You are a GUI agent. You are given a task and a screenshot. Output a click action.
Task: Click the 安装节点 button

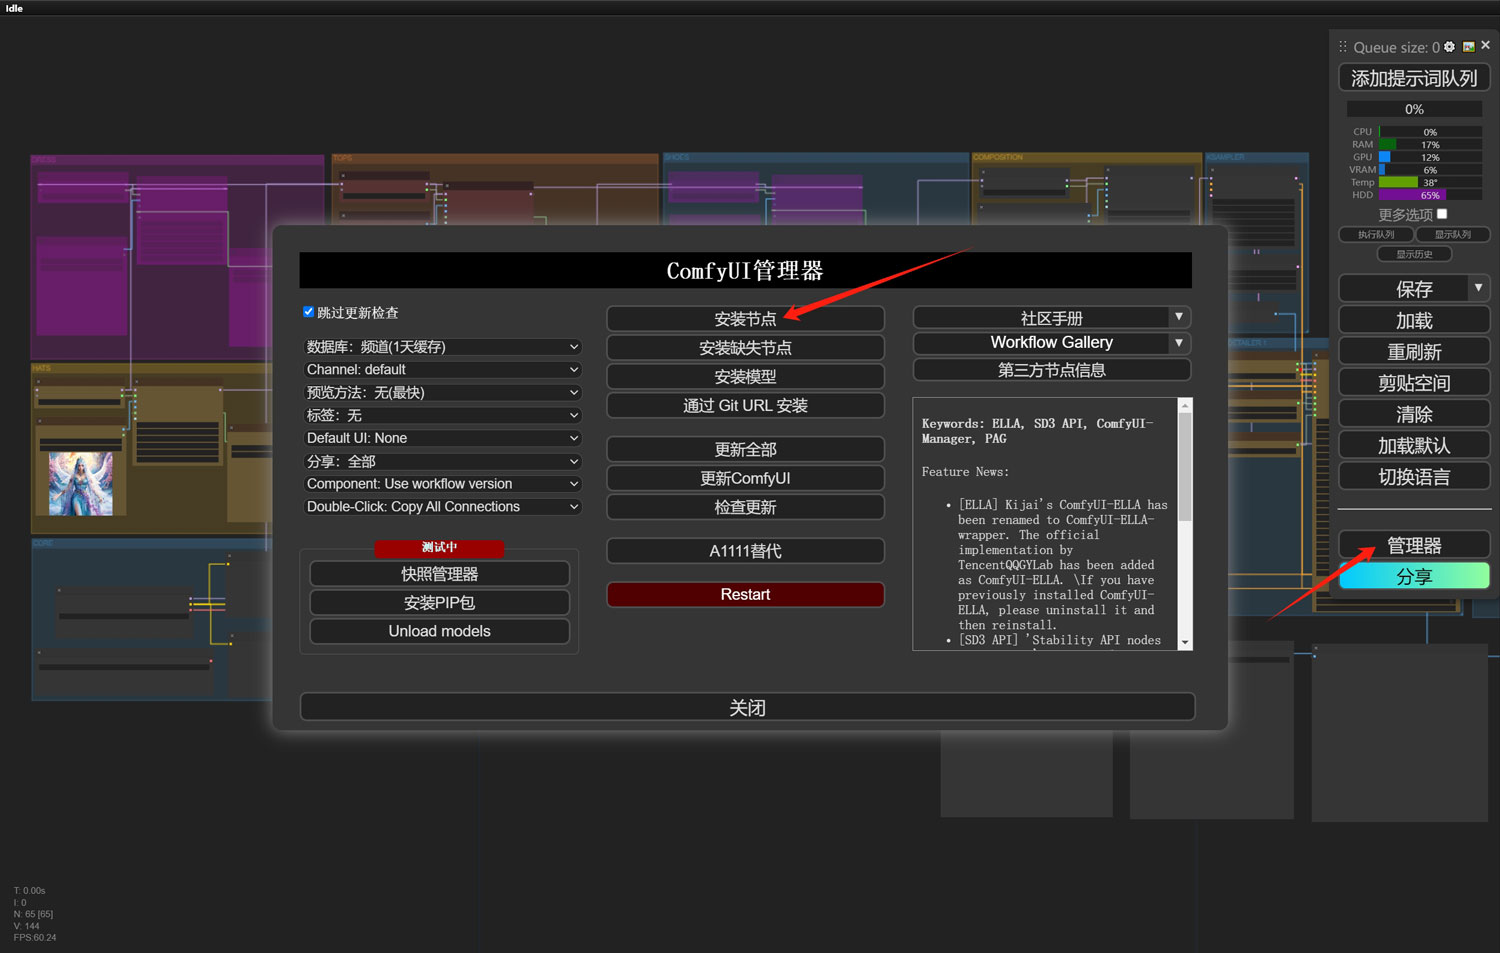point(745,319)
